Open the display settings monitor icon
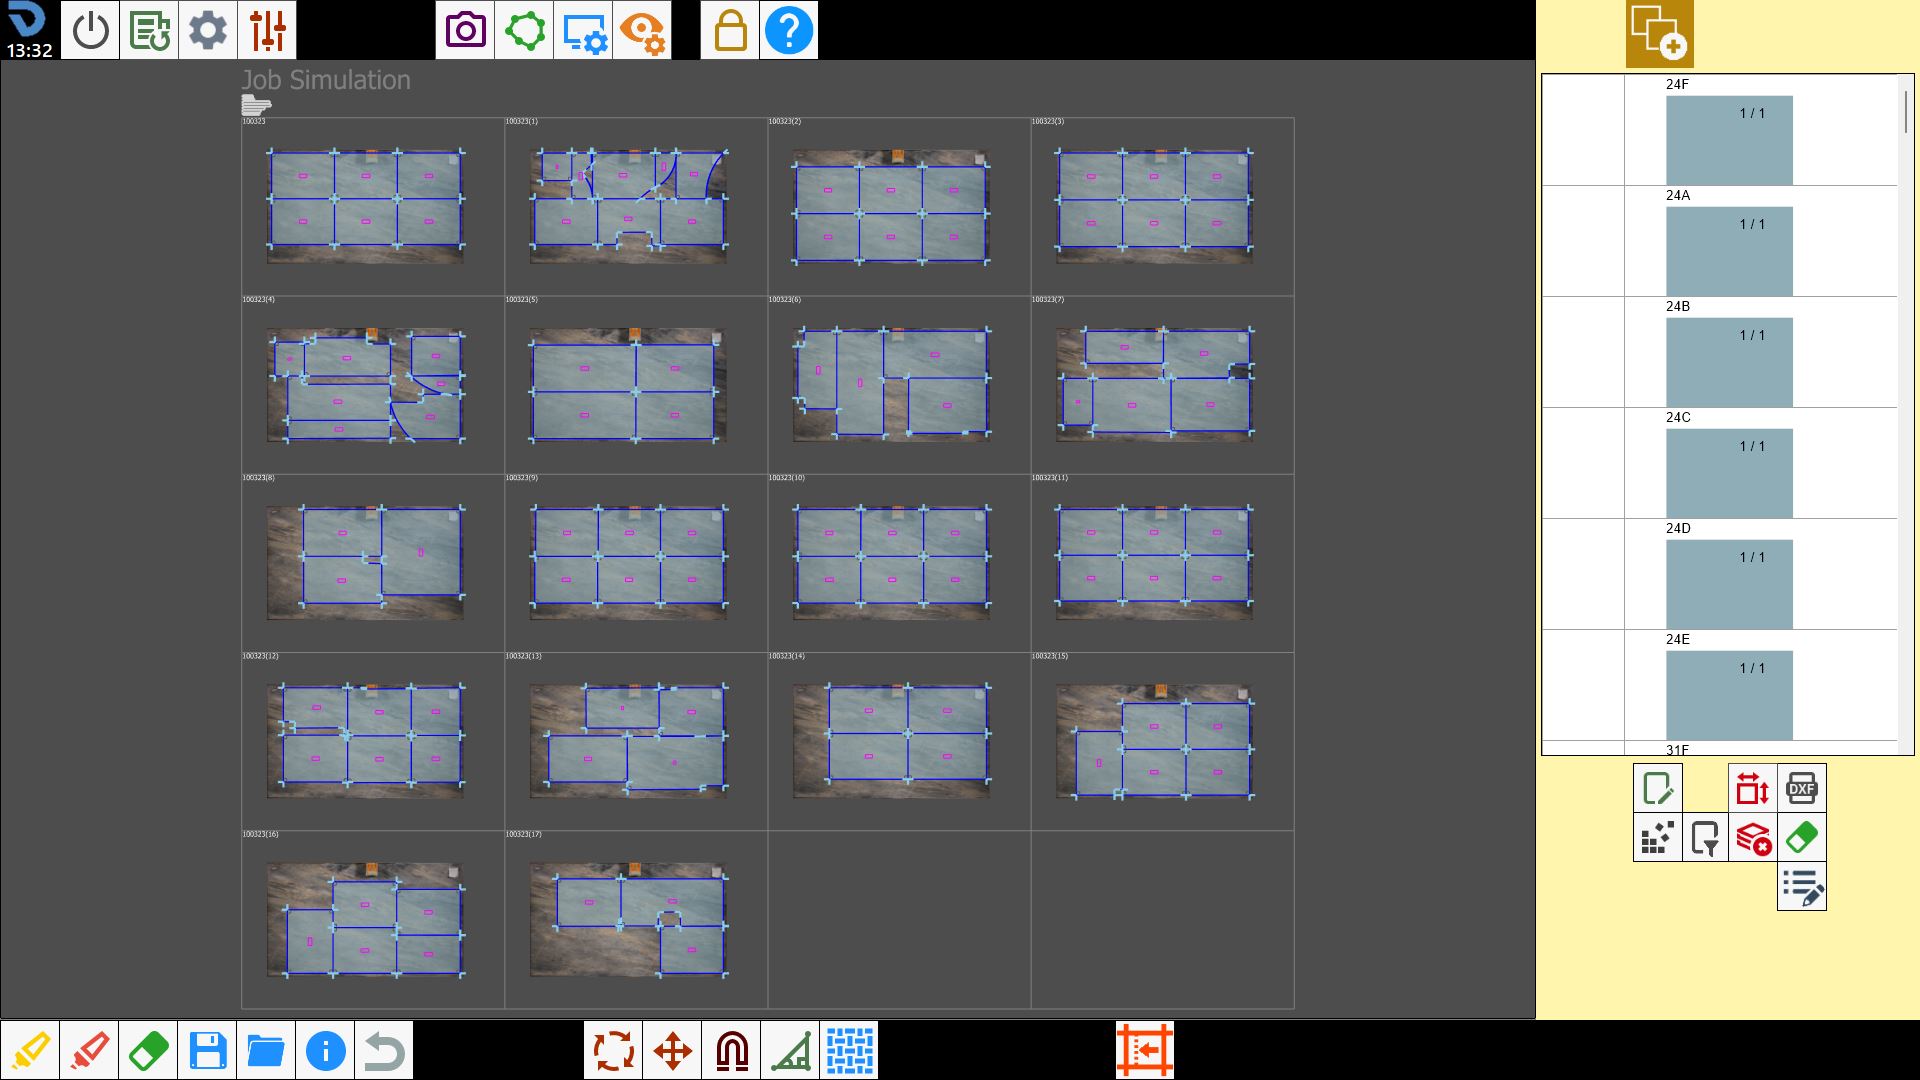The image size is (1920, 1080). coord(583,30)
